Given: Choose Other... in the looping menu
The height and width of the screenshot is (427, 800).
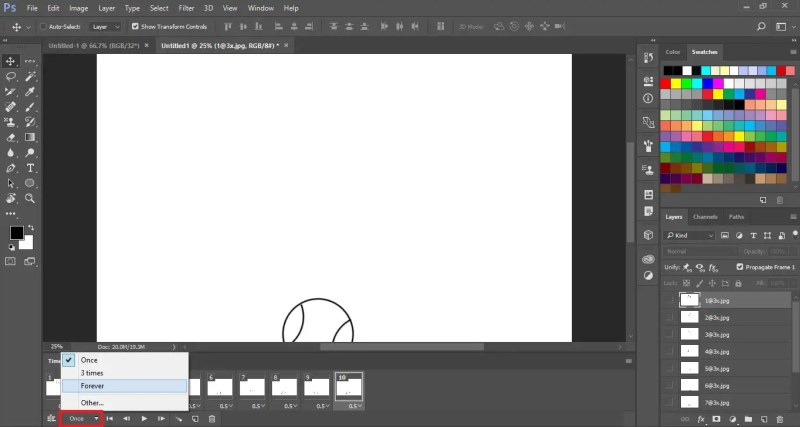Looking at the screenshot, I should [124, 403].
